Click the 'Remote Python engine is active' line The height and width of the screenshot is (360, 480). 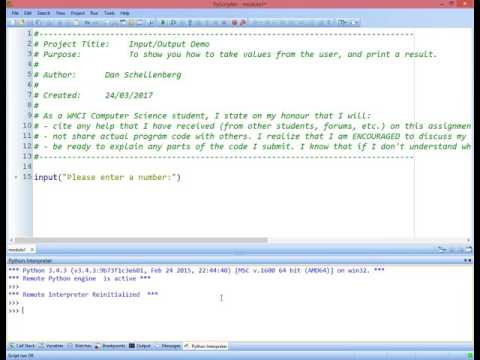[x=79, y=278]
